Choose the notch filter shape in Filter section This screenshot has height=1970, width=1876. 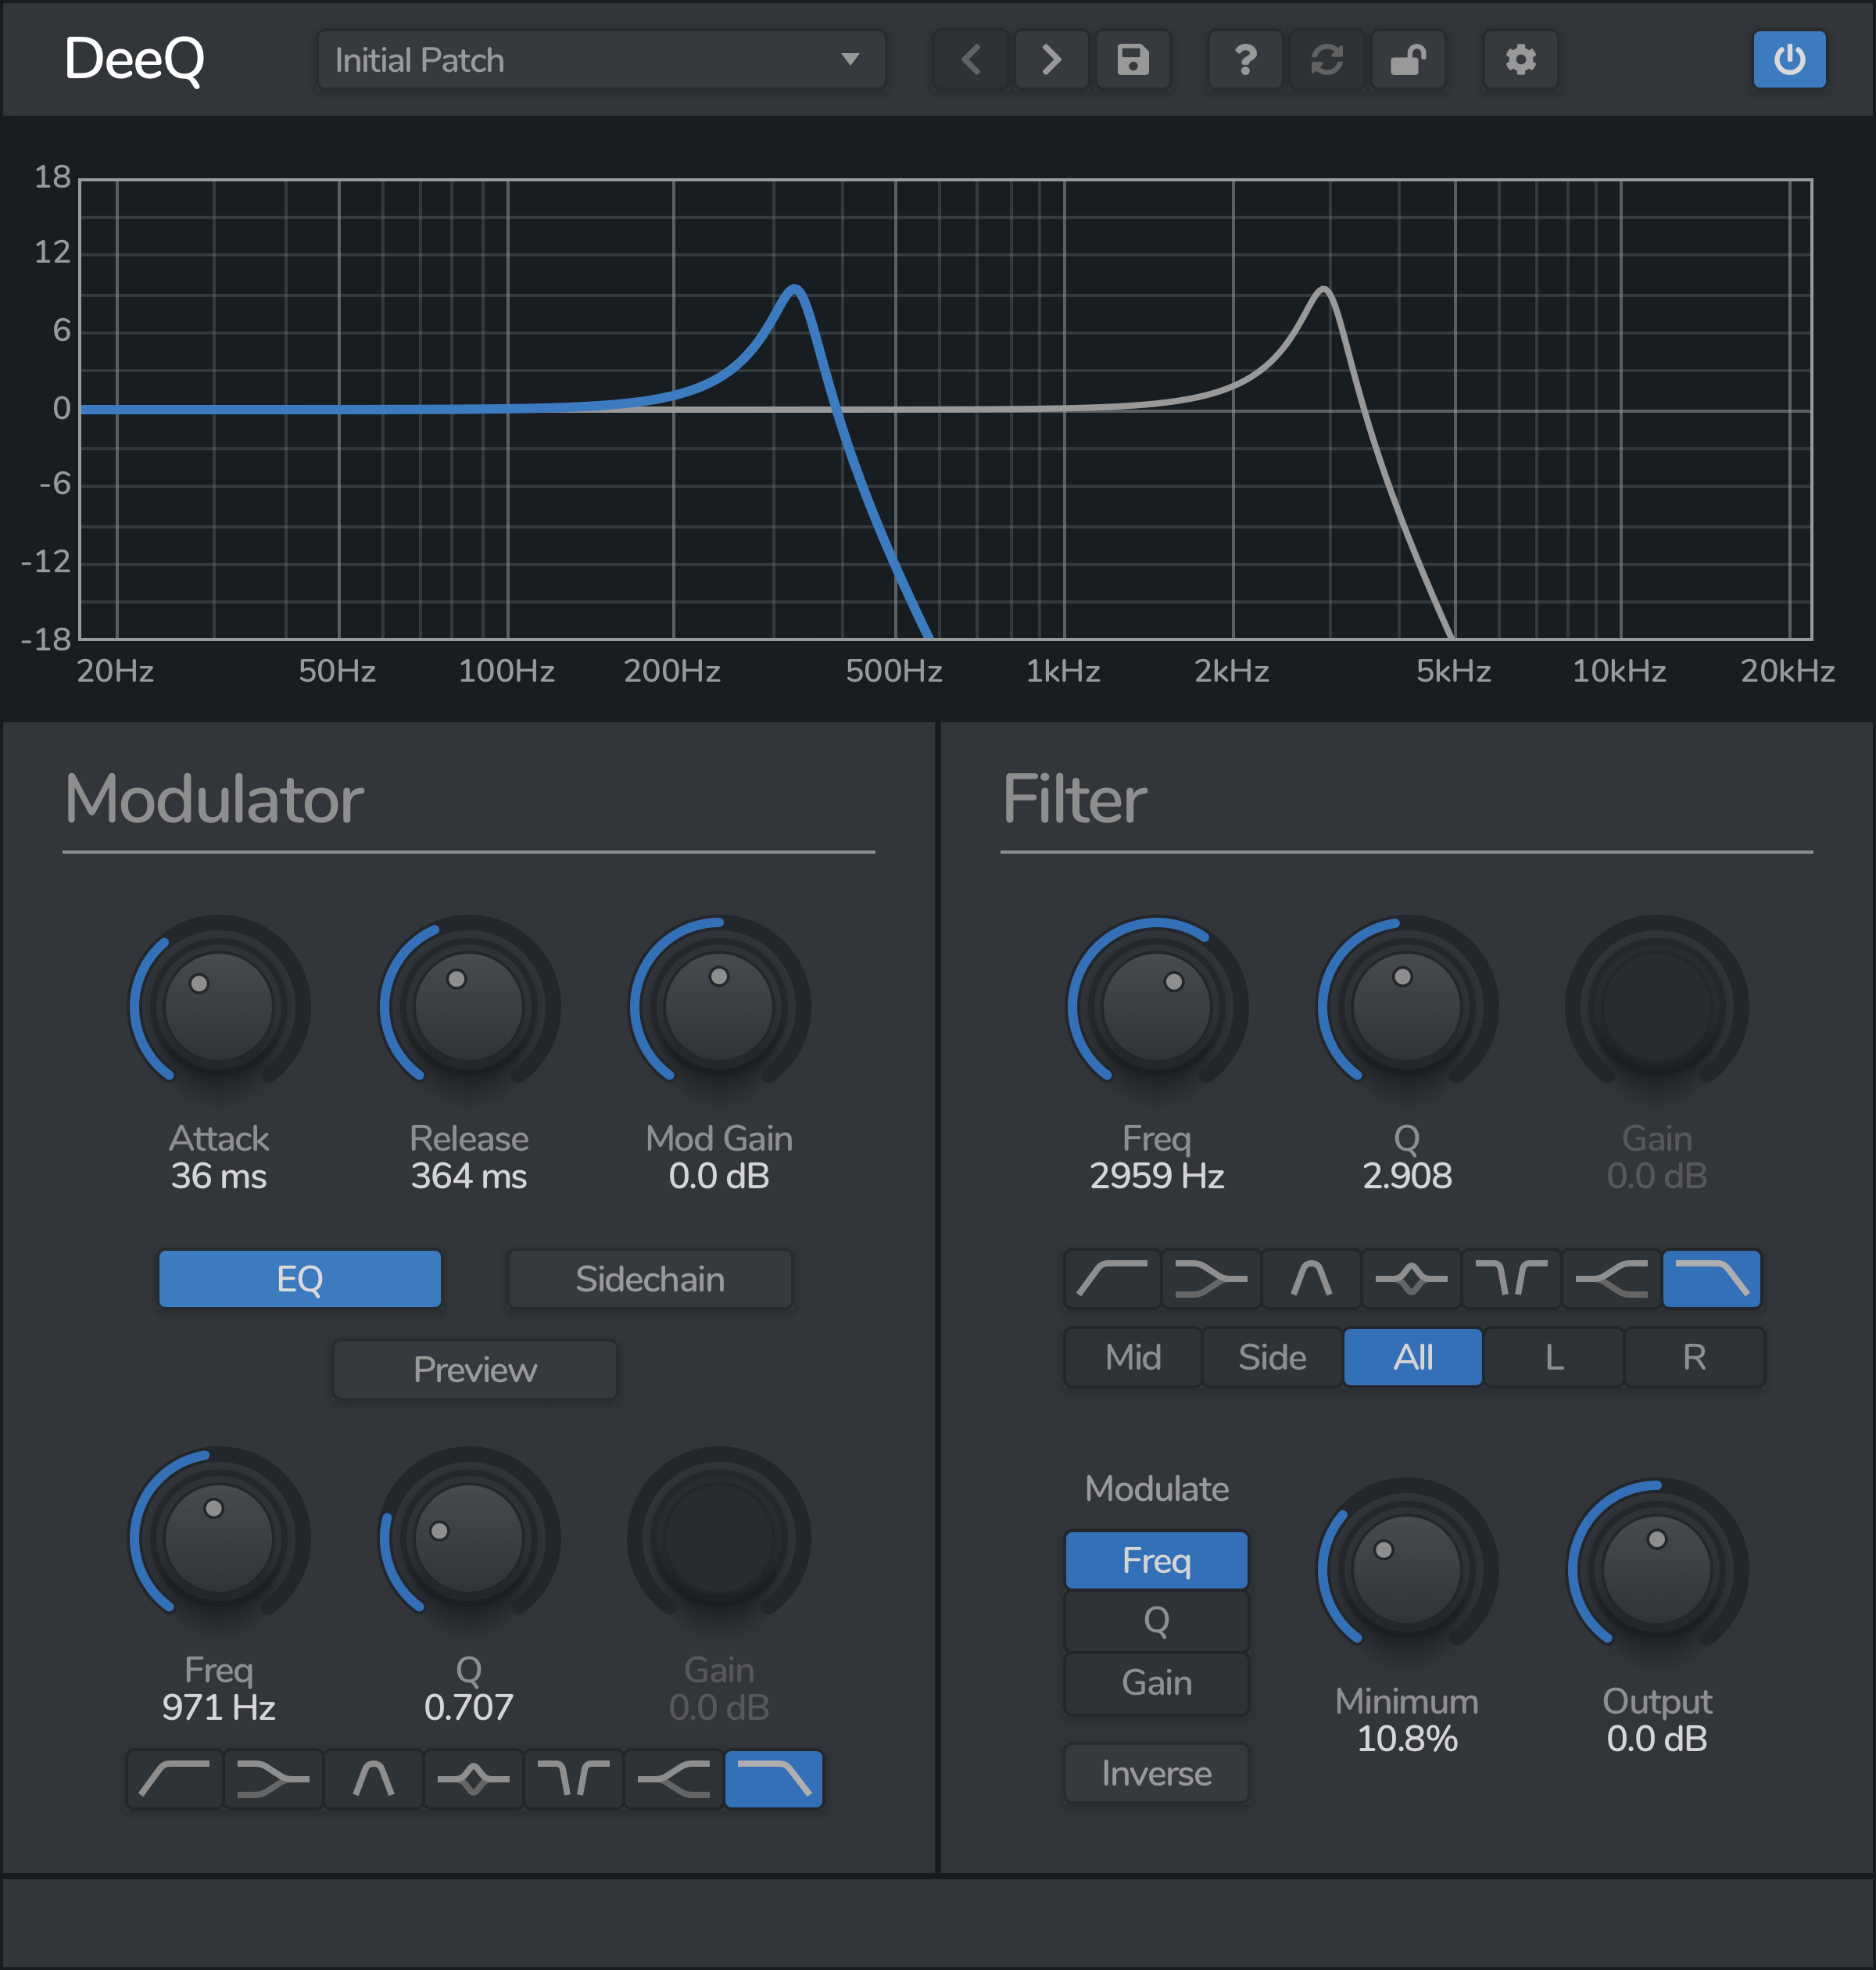pos(1511,1279)
